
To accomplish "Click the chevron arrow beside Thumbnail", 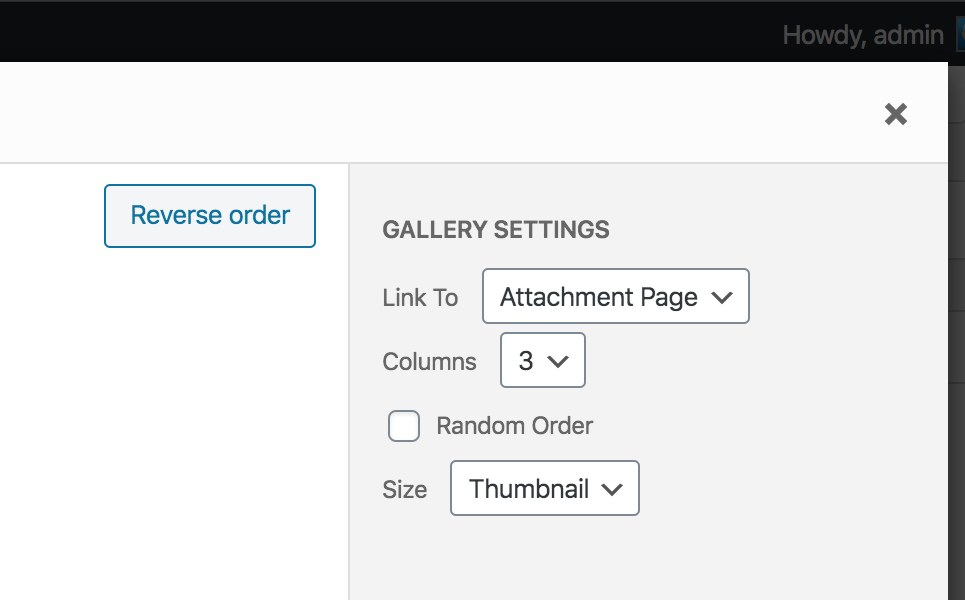I will pos(612,490).
